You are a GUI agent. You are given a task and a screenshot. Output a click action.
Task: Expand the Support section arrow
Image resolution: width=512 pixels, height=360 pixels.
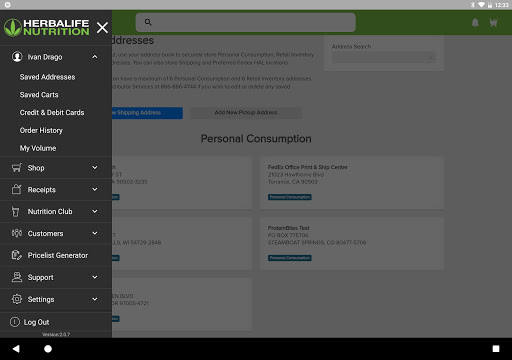[95, 277]
